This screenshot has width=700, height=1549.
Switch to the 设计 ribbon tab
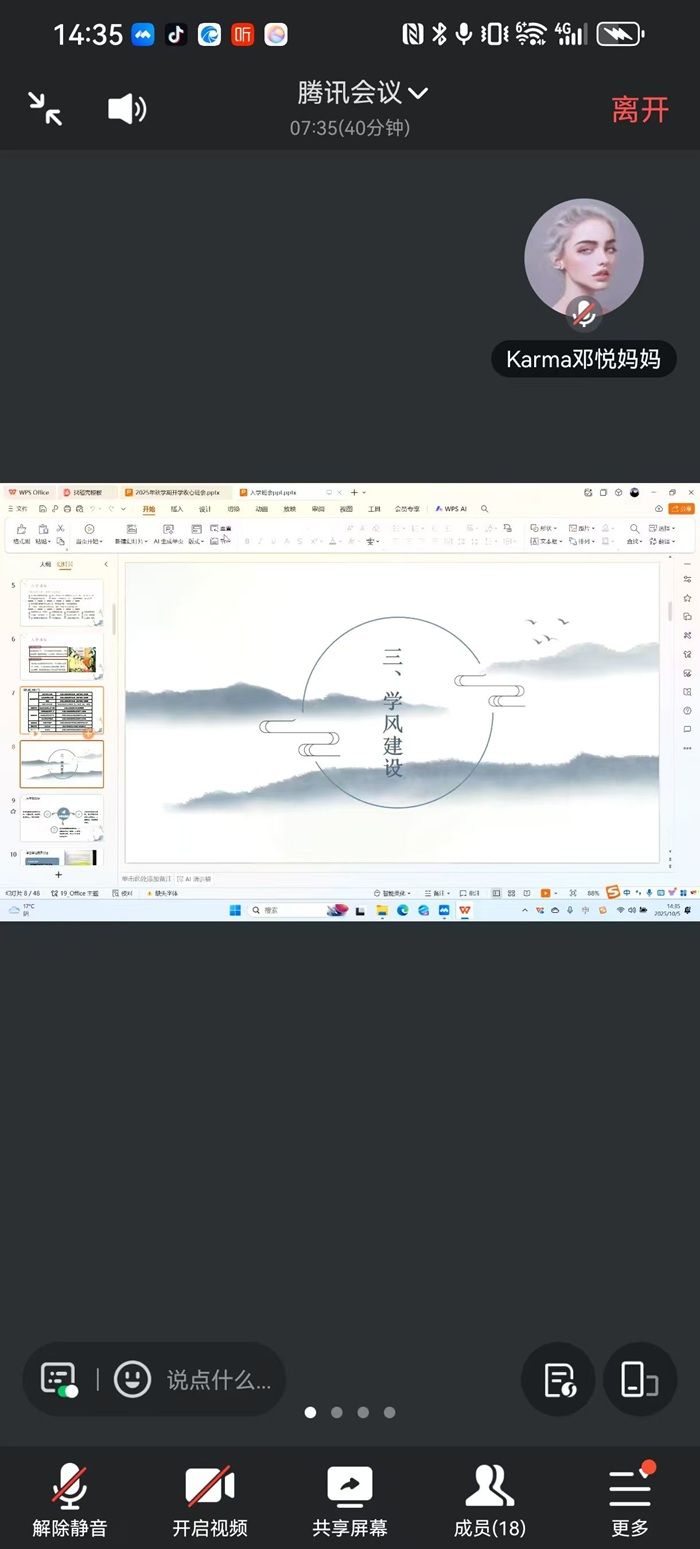[205, 509]
